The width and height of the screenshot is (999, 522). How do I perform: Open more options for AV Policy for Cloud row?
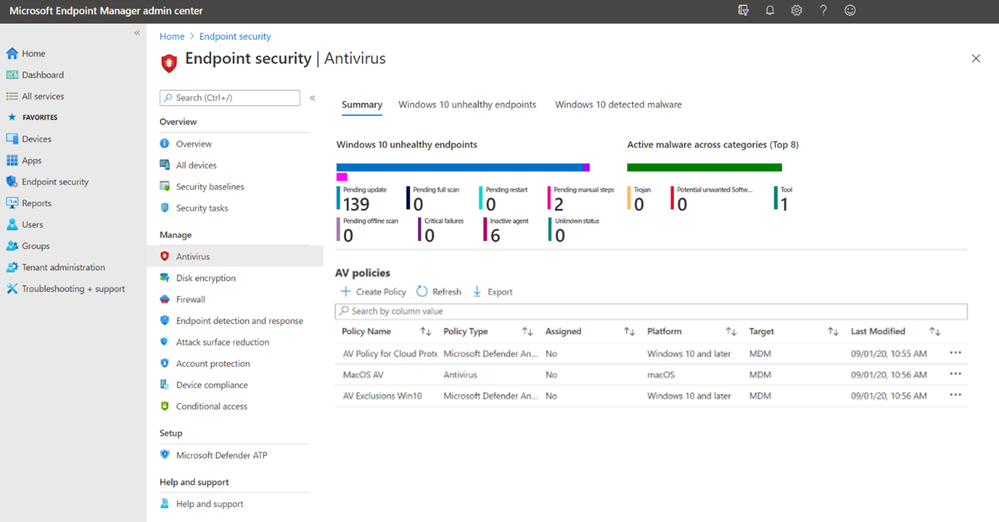point(955,353)
